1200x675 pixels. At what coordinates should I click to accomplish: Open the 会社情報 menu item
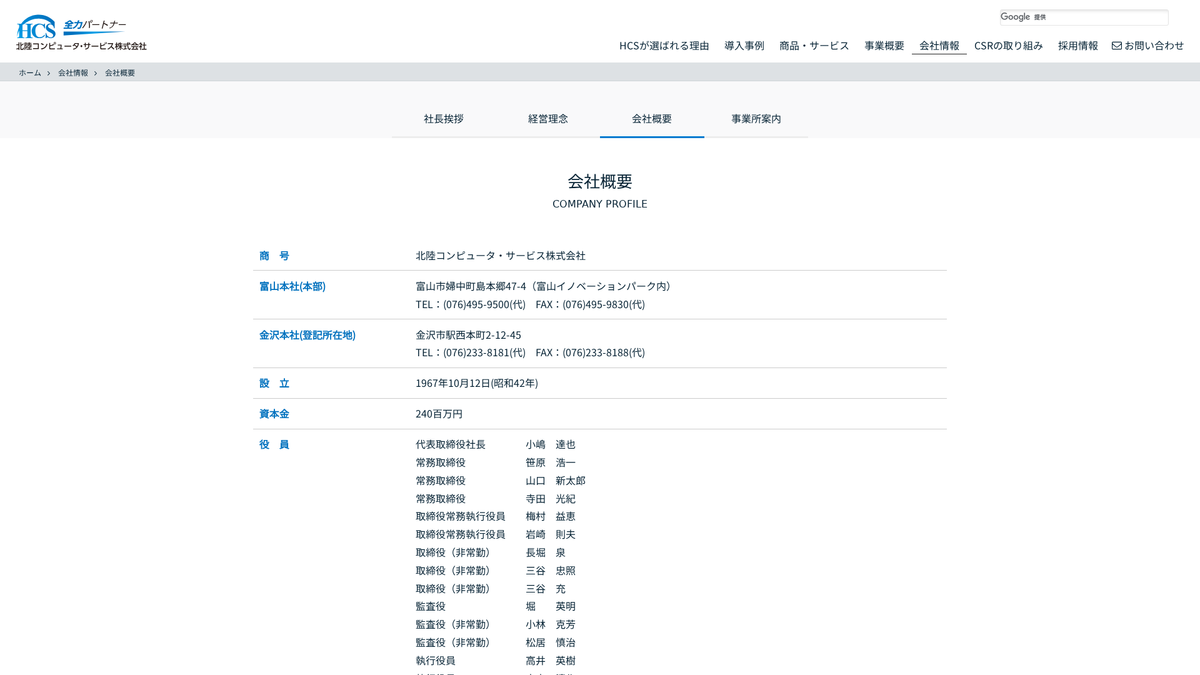939,46
